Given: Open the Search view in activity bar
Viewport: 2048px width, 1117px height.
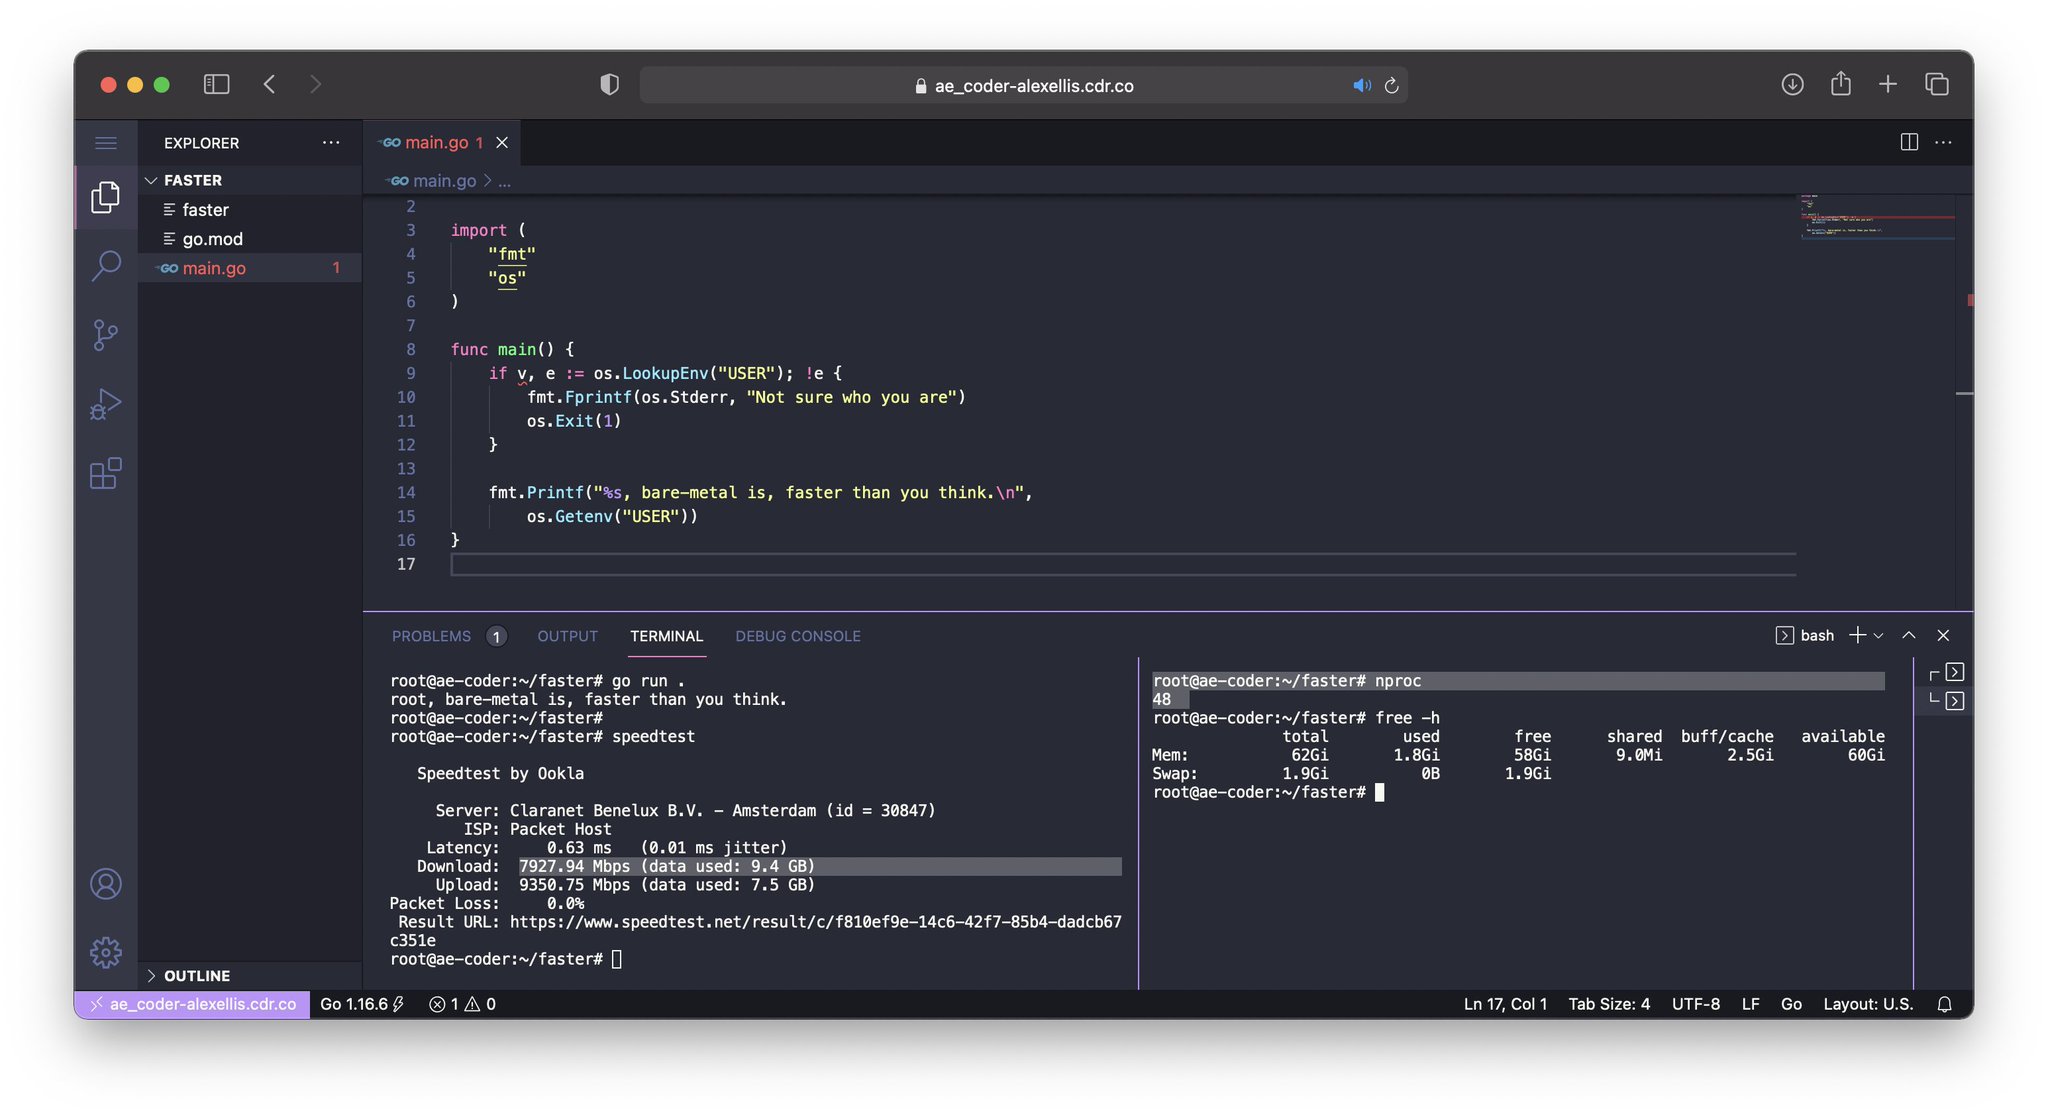Looking at the screenshot, I should [106, 265].
